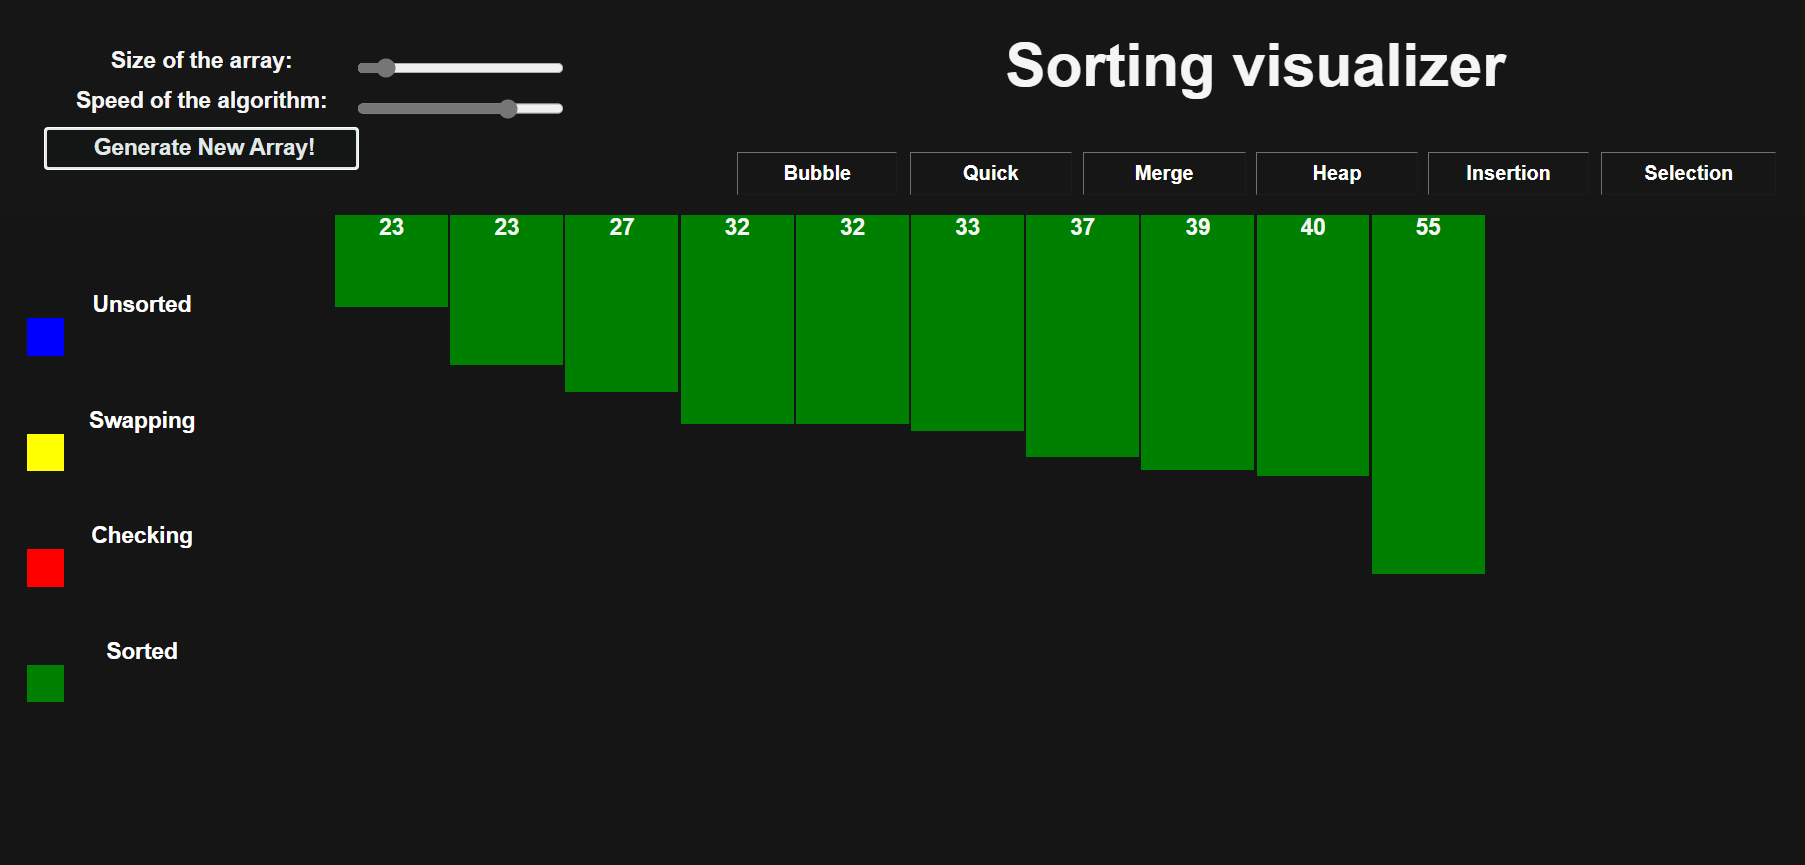The image size is (1805, 865).
Task: Select the tallest bar labeled 55
Action: click(x=1428, y=394)
